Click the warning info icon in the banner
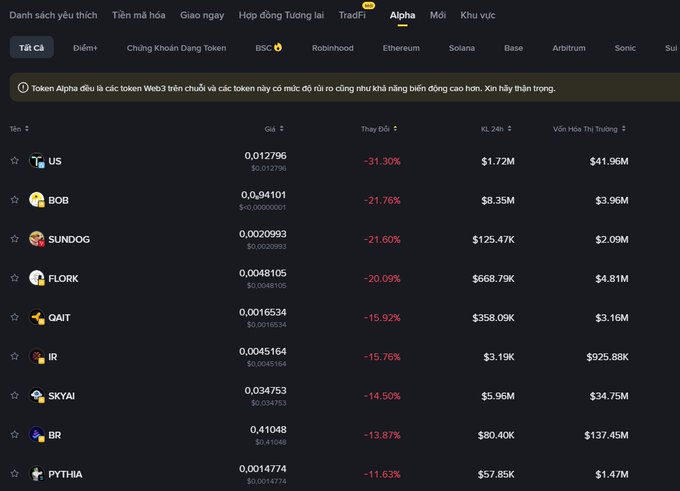This screenshot has height=491, width=680. pyautogui.click(x=23, y=88)
